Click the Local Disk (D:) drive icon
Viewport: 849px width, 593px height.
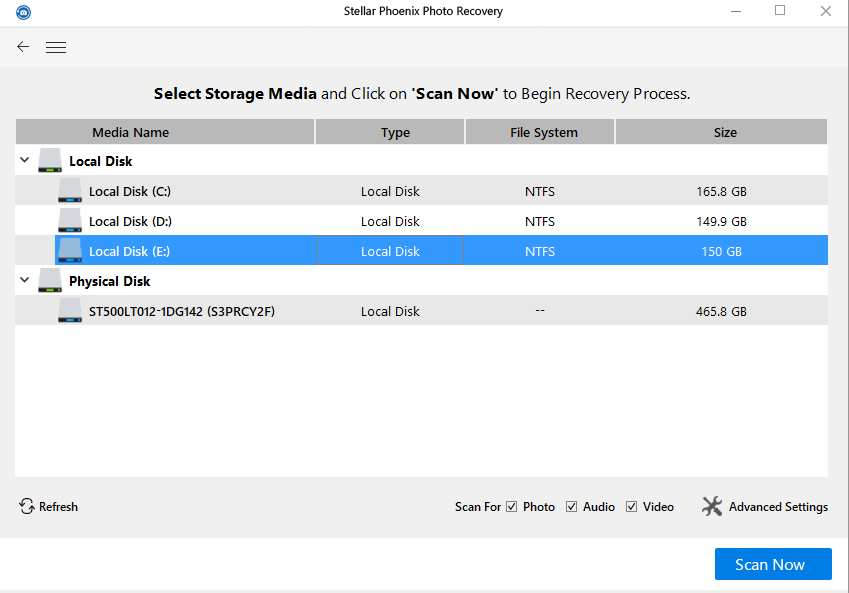click(x=70, y=221)
